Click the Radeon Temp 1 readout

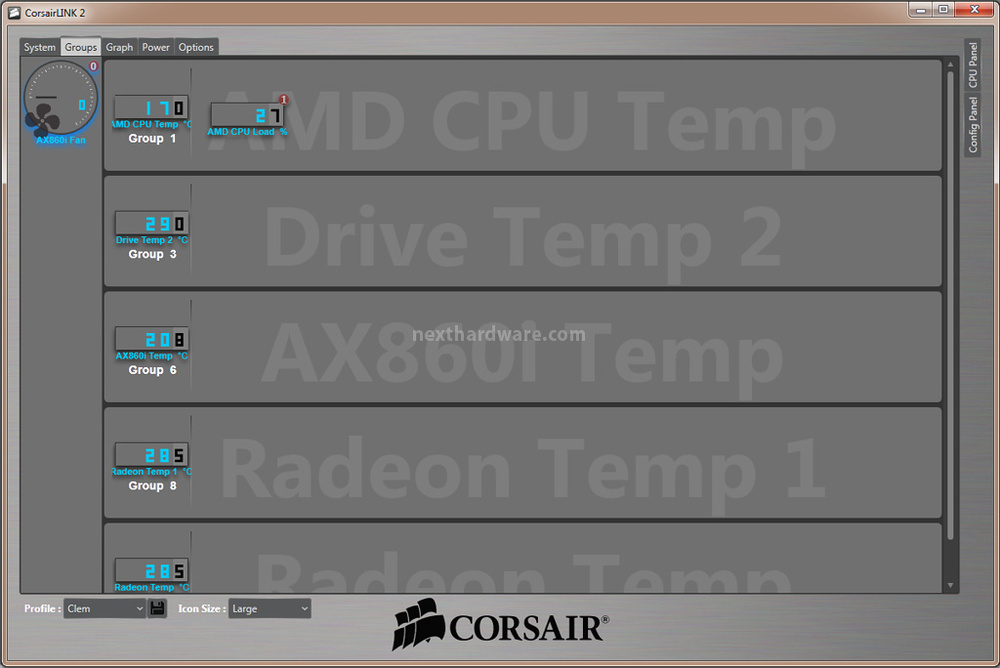(151, 455)
